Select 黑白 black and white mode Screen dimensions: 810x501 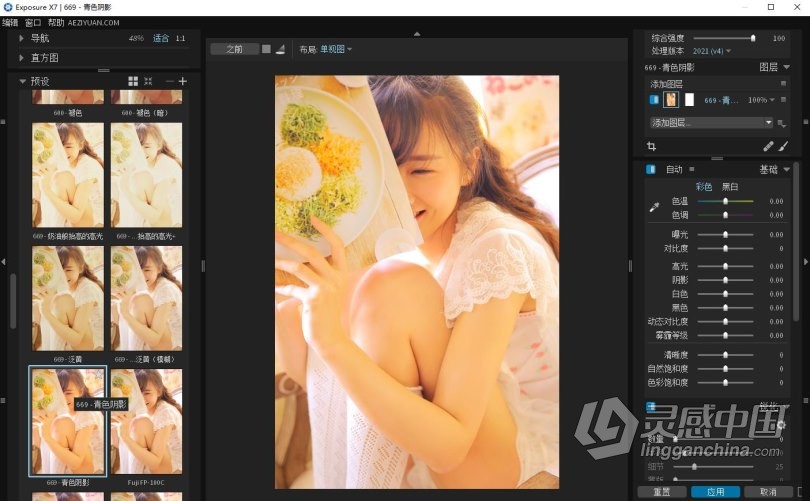(729, 186)
